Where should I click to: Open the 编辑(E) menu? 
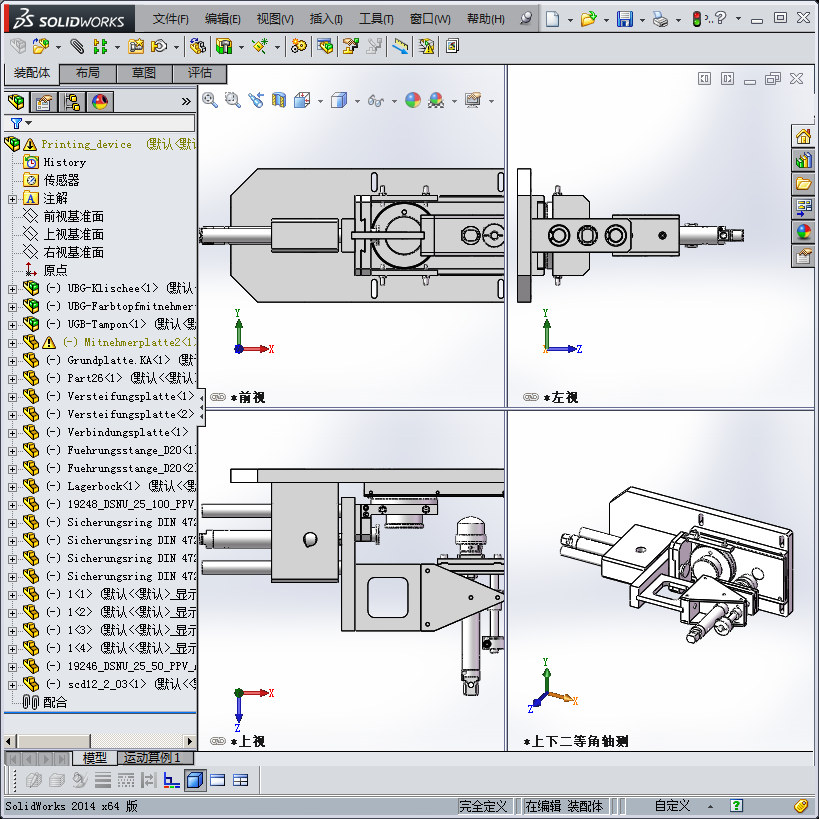click(x=223, y=19)
